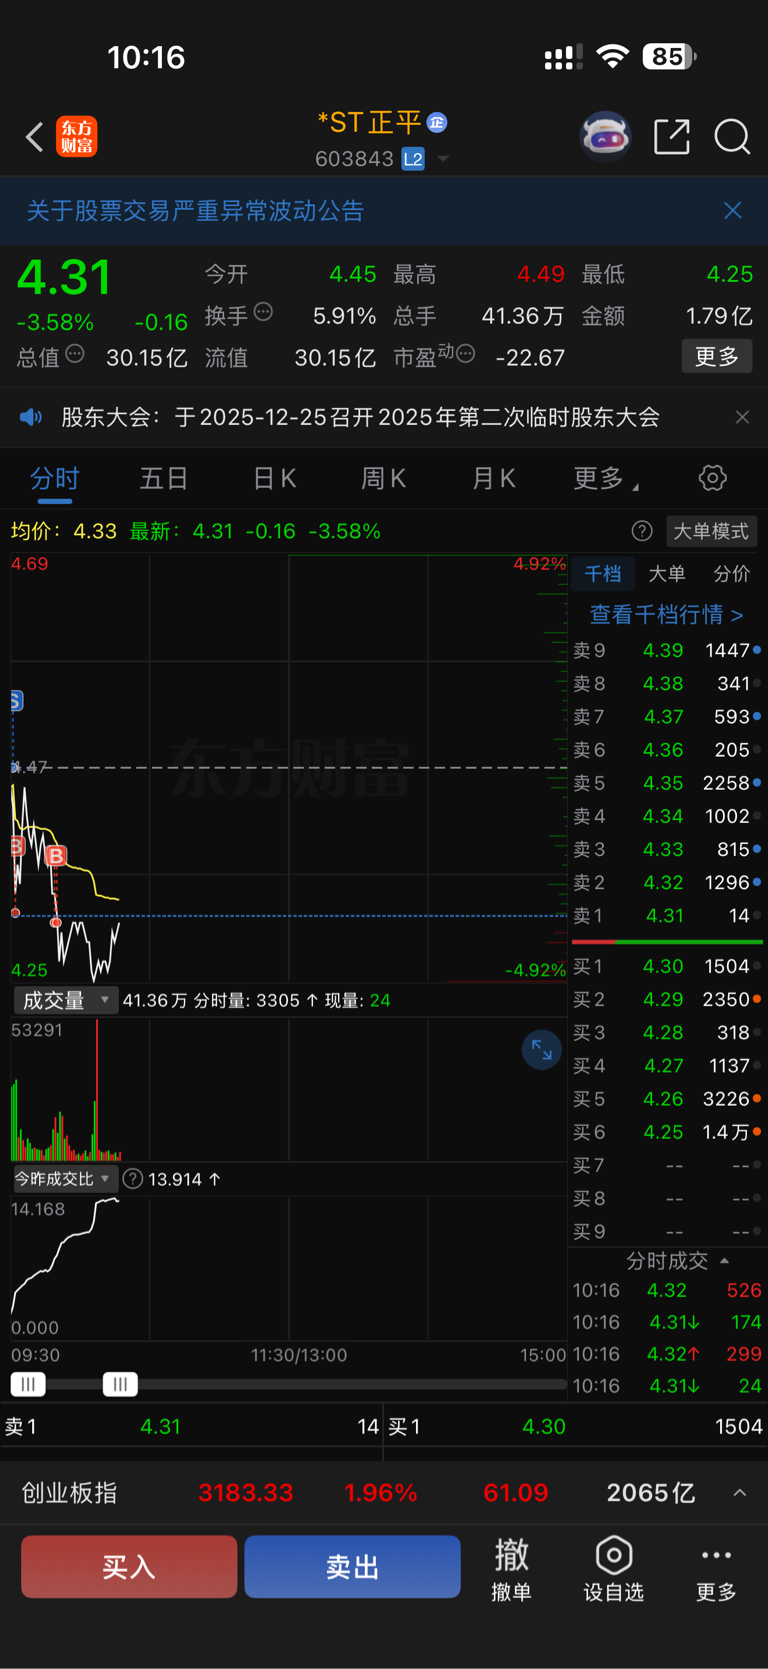Tap the blue 卖出 button
The image size is (768, 1669).
click(x=352, y=1567)
